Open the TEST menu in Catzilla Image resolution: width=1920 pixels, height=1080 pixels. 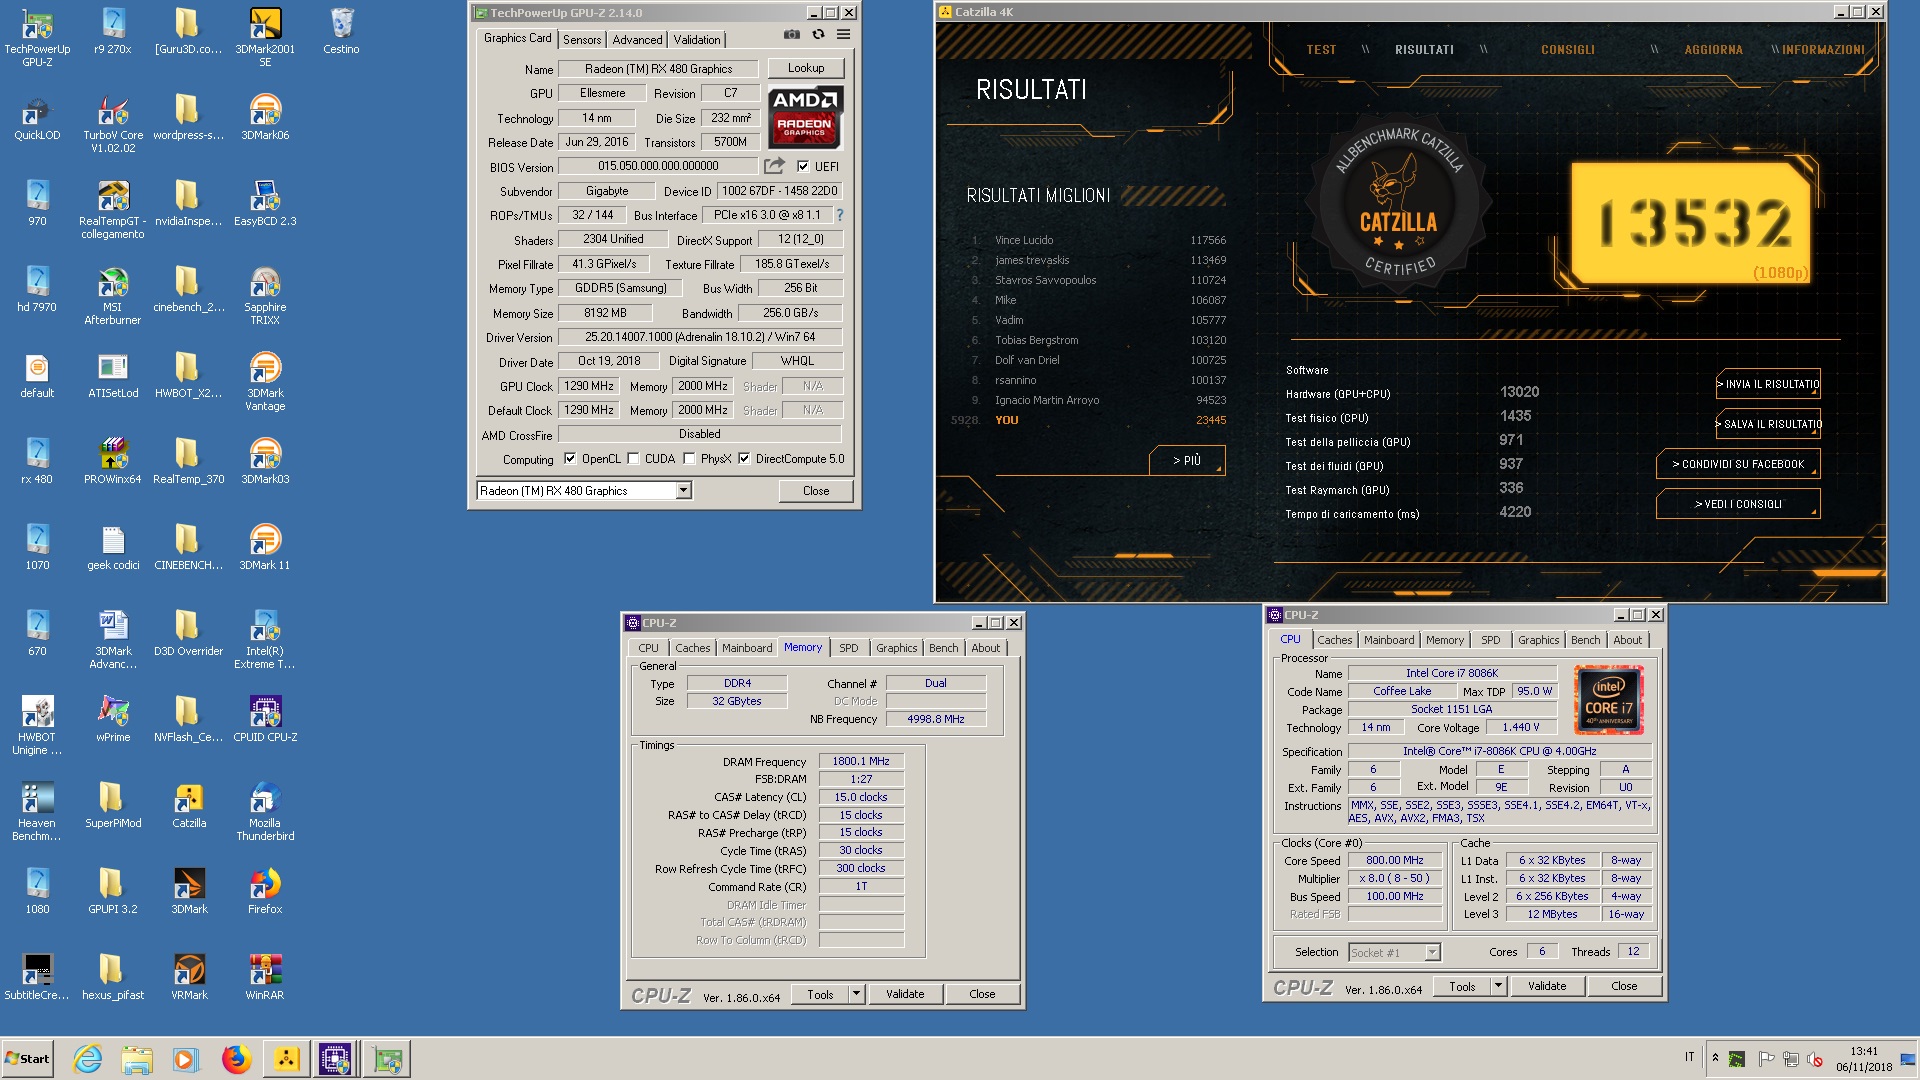pyautogui.click(x=1321, y=50)
